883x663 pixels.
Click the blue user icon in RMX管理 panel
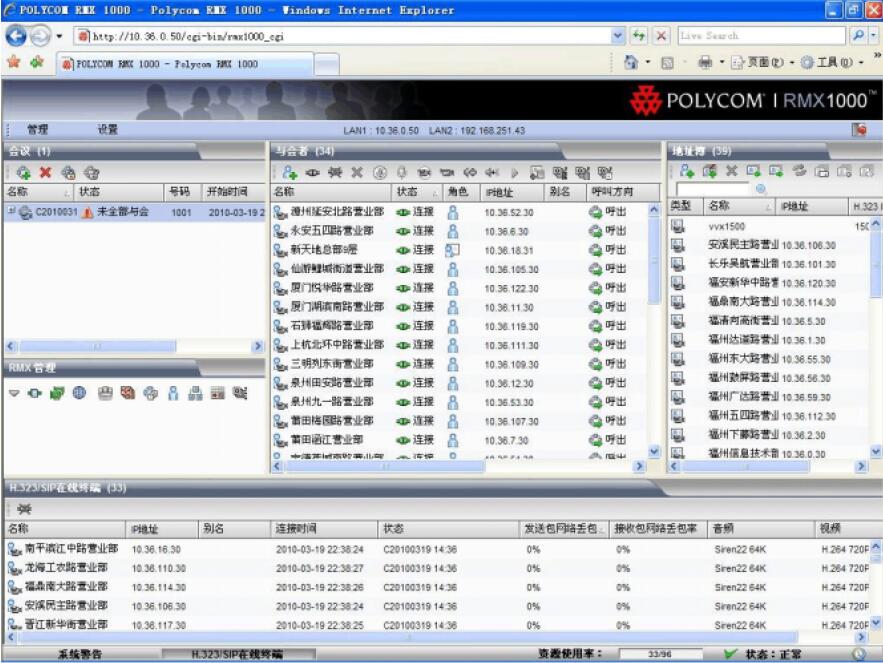173,393
